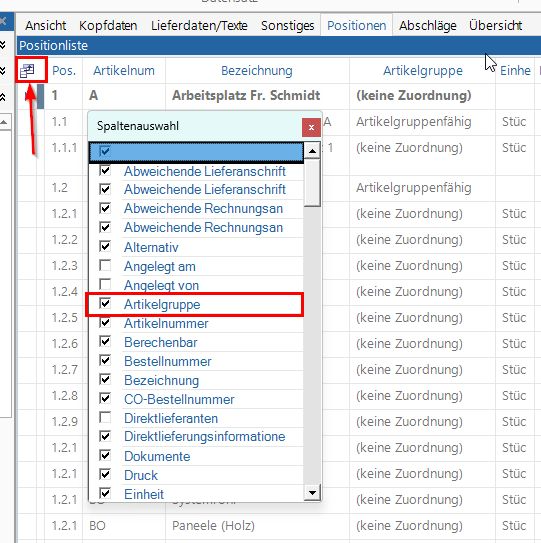The height and width of the screenshot is (543, 541).
Task: Open the Kopfdaten tab
Action: [x=108, y=26]
